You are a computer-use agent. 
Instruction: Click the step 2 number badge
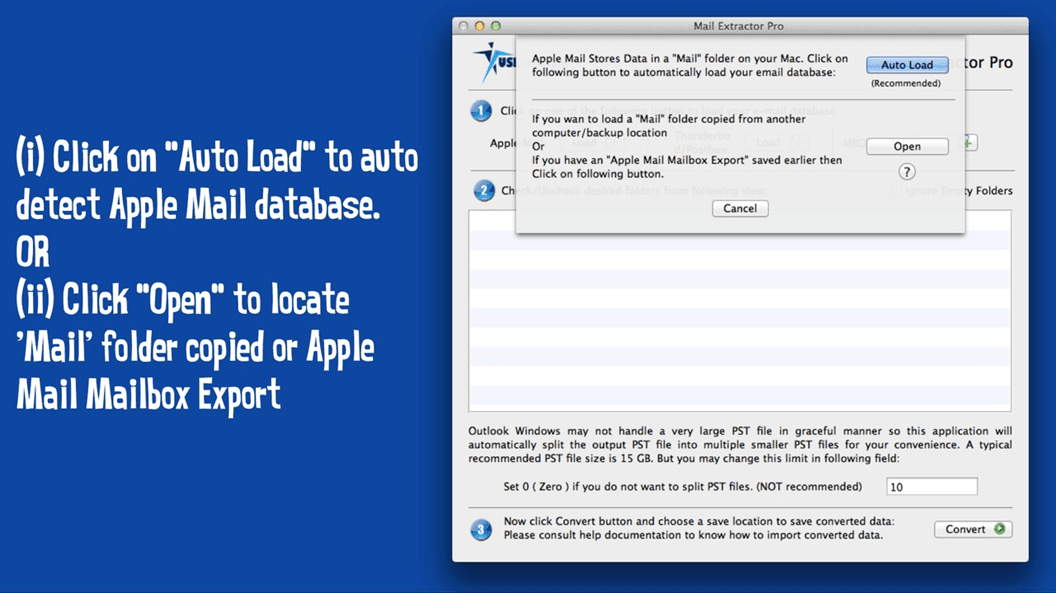coord(484,190)
